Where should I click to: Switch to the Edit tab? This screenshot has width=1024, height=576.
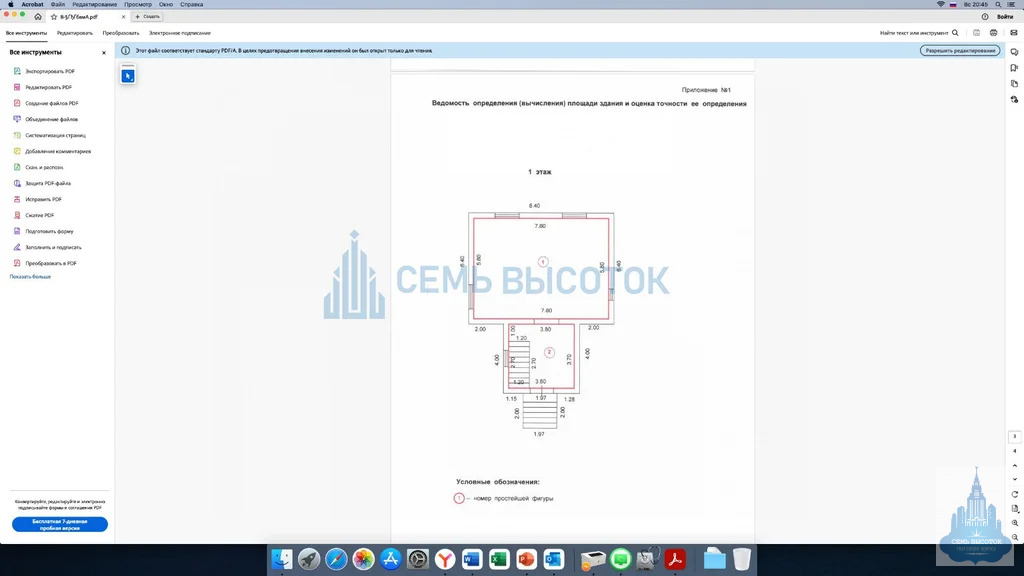[74, 33]
